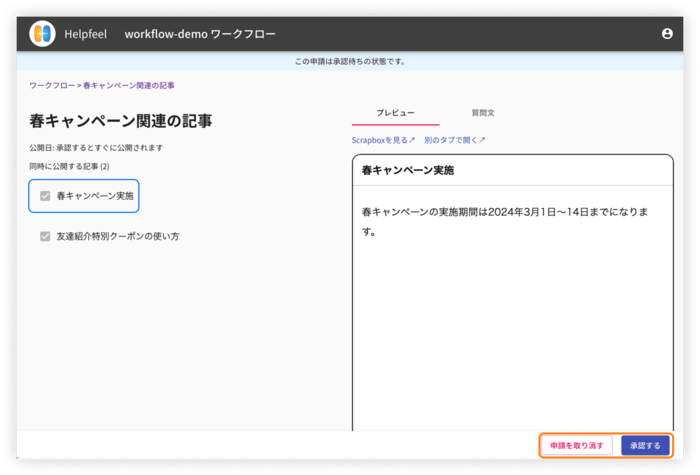
Task: Click the Helpfeel logo icon
Action: pos(42,33)
